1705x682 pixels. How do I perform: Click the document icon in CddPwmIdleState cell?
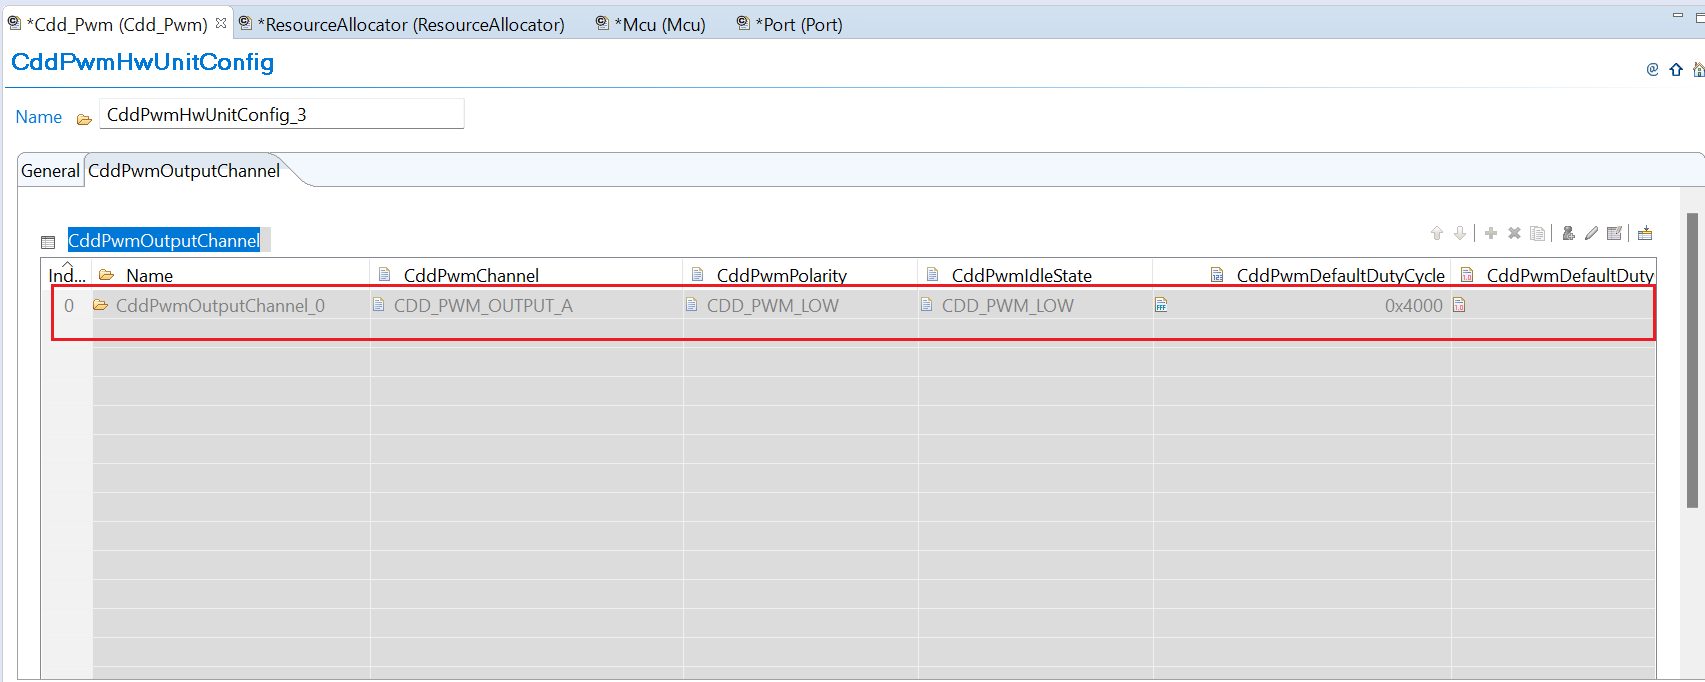pos(926,304)
